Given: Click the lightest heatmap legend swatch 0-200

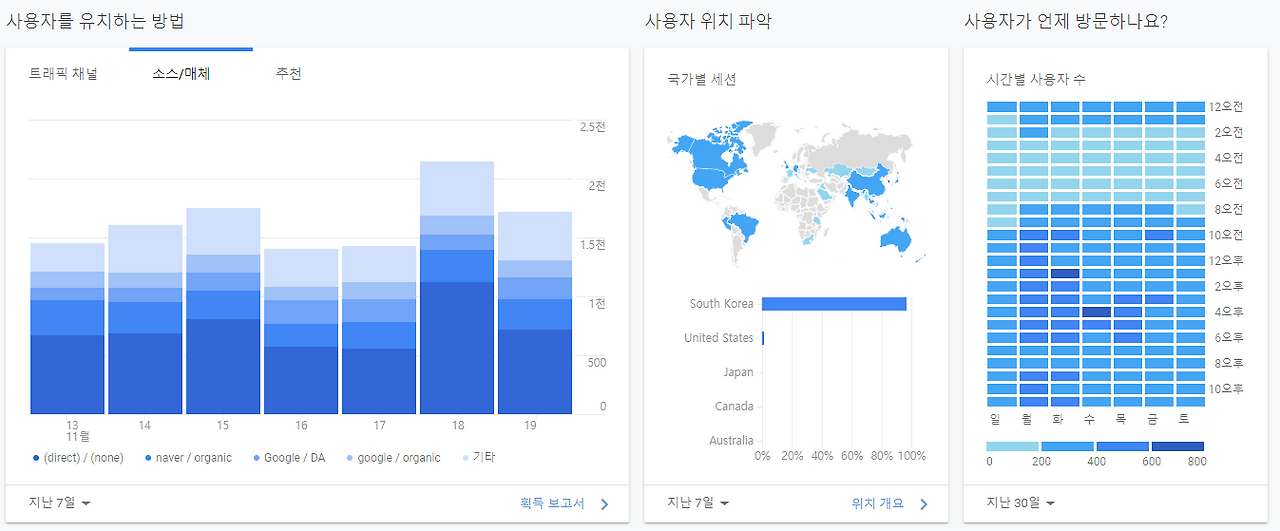Looking at the screenshot, I should click(1013, 446).
